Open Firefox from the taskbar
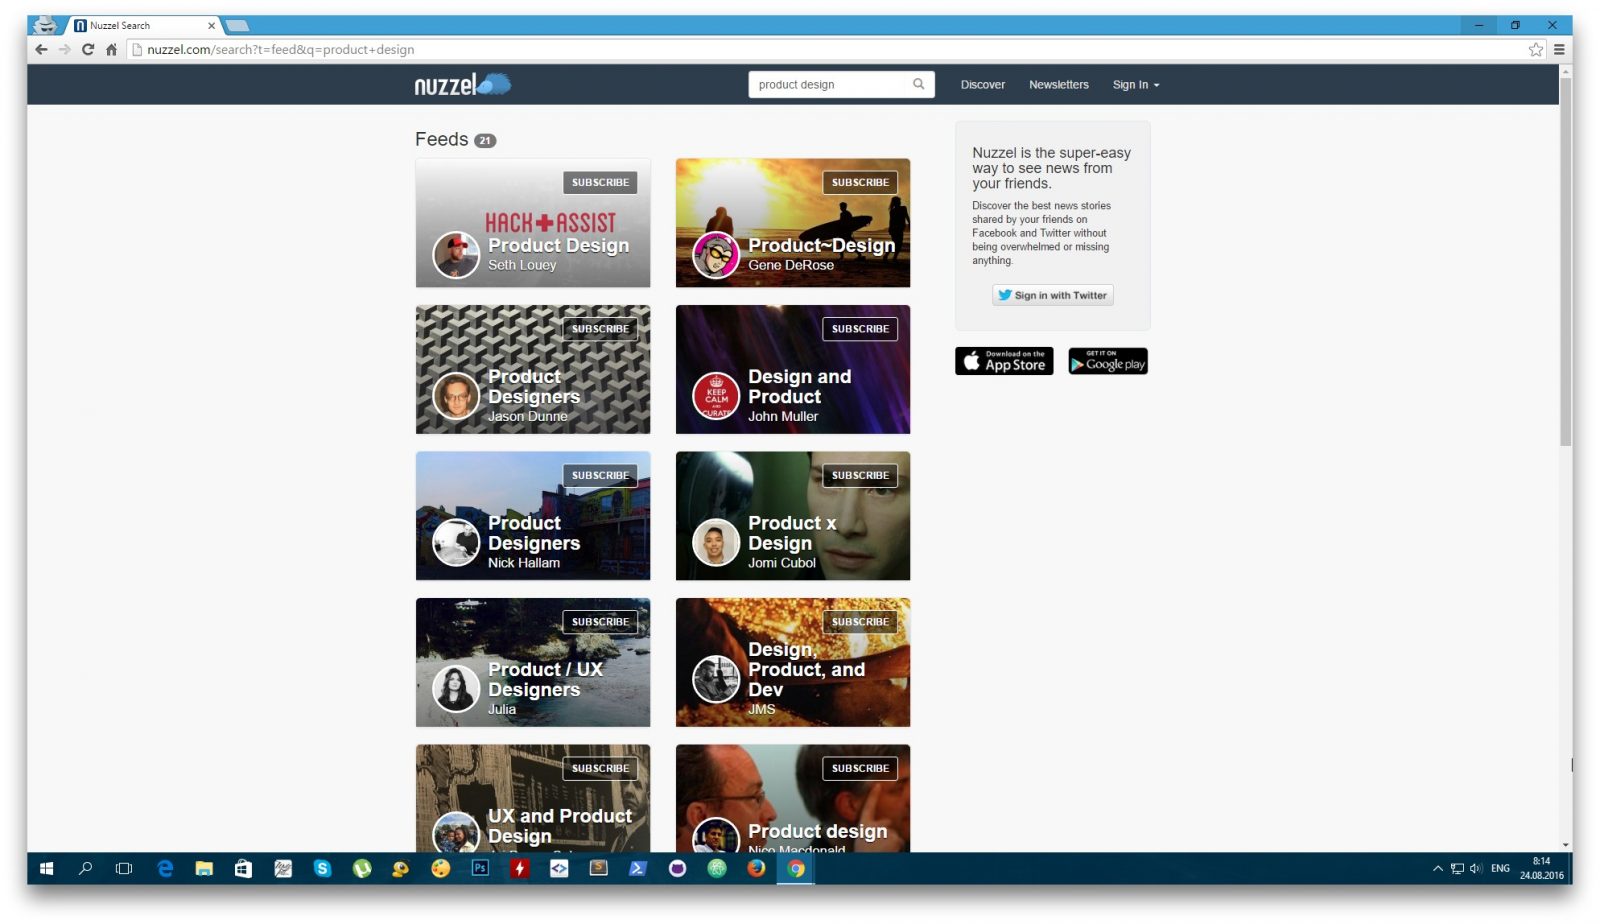Image resolution: width=1600 pixels, height=924 pixels. click(756, 868)
